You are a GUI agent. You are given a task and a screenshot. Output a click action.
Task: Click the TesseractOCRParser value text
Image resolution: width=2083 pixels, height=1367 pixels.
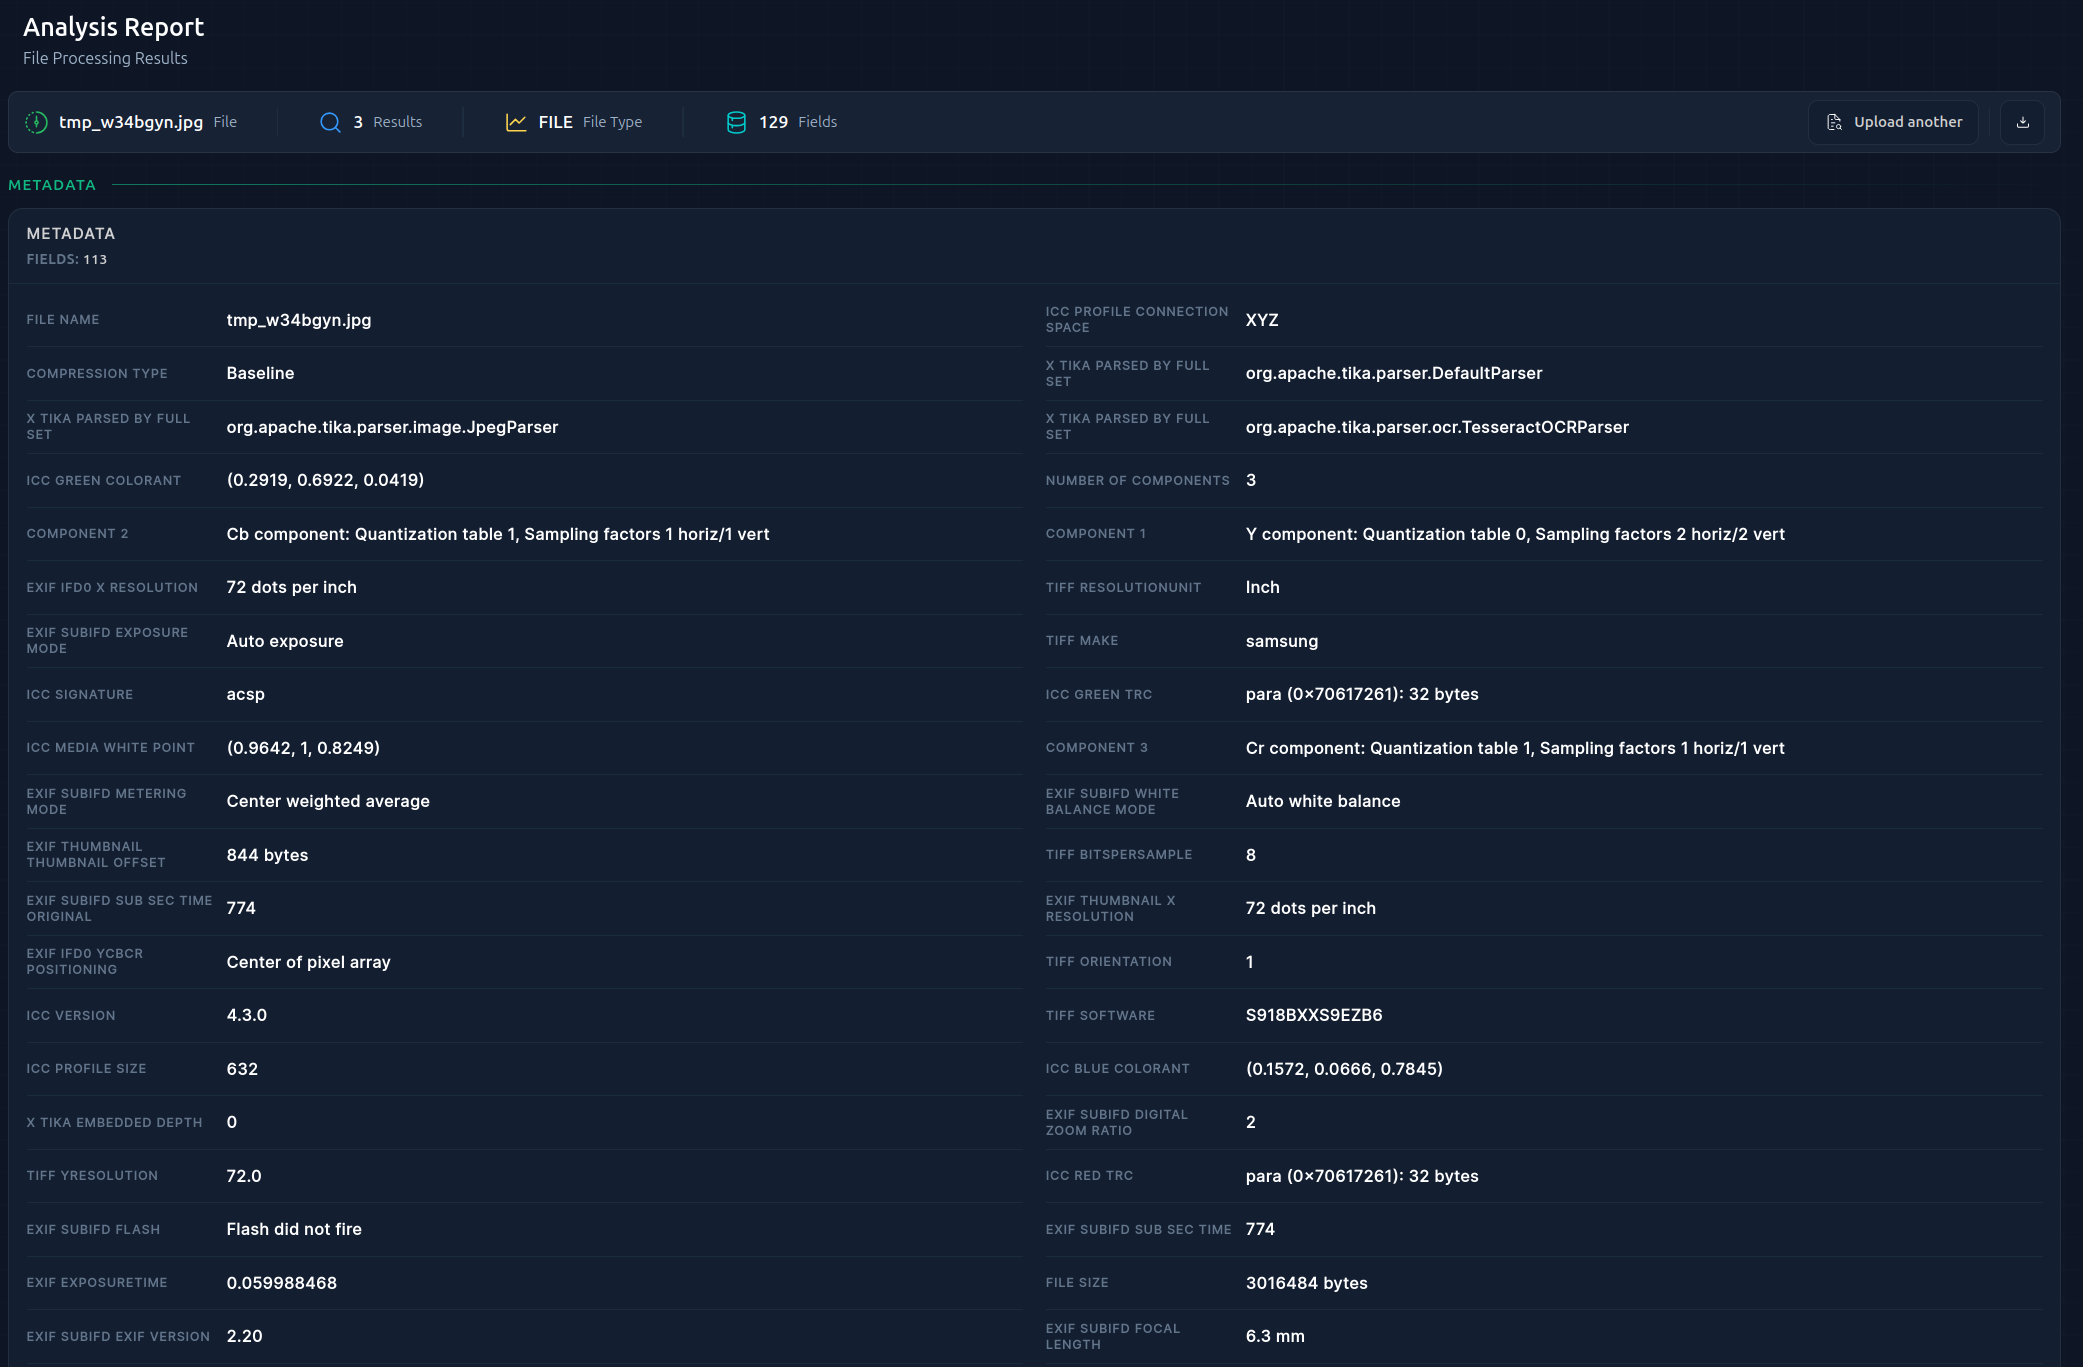click(1437, 427)
